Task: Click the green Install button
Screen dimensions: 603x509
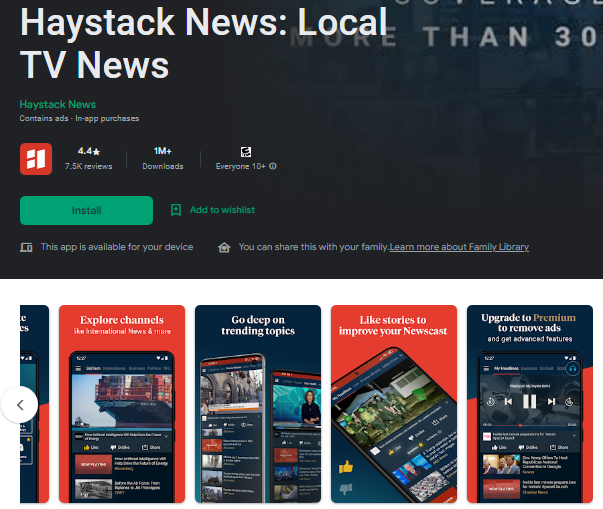Action: (86, 210)
